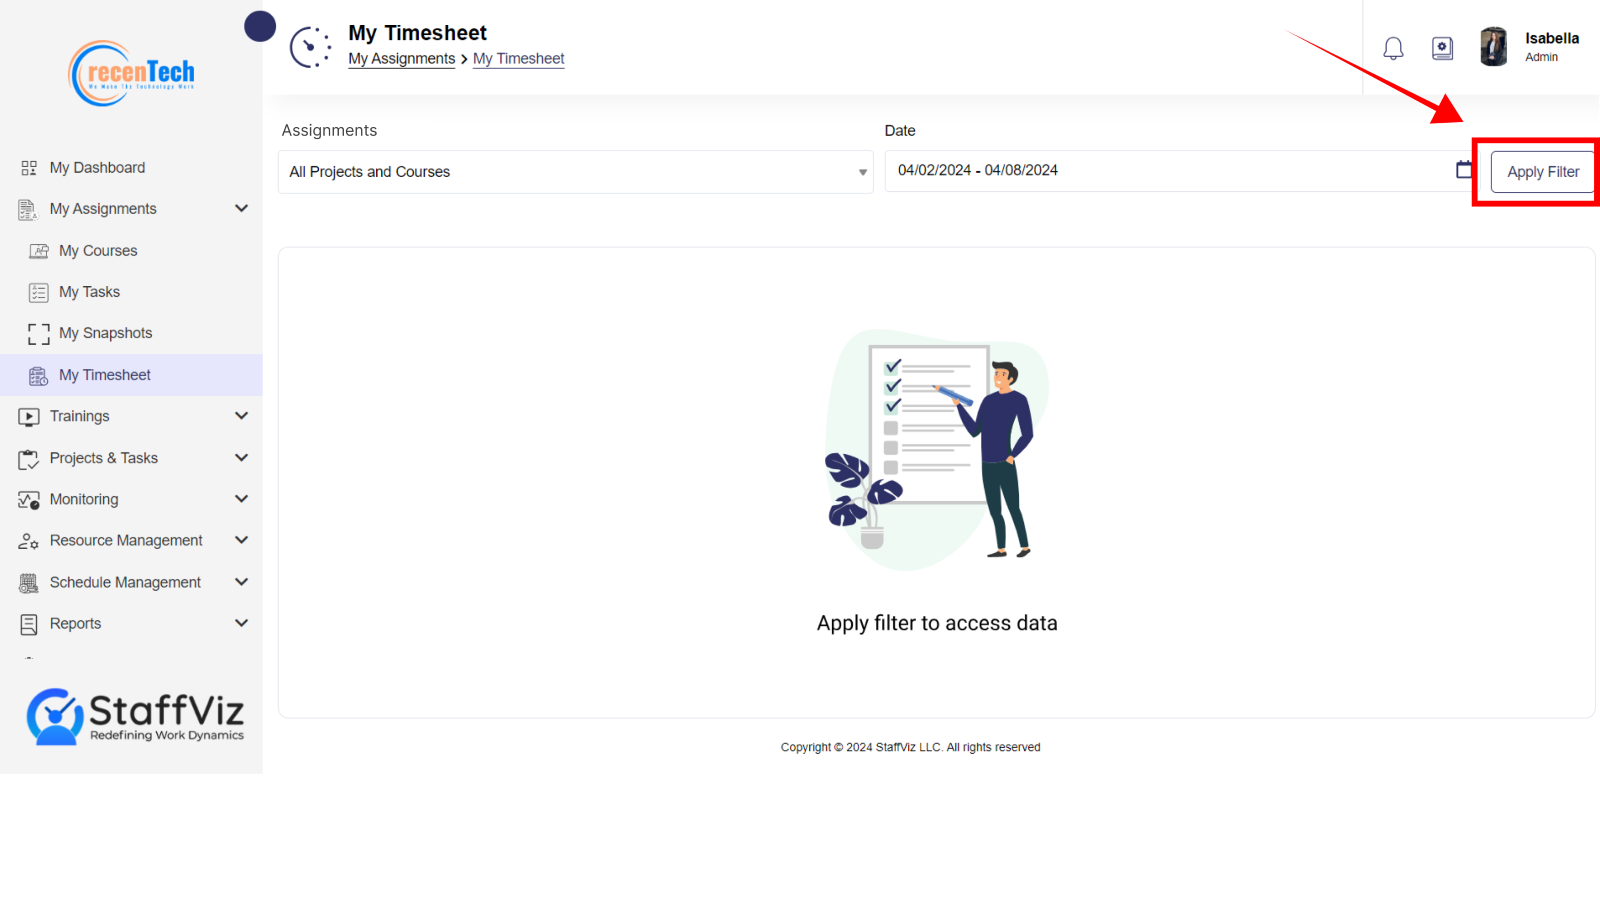Click the Date field label

coord(900,130)
